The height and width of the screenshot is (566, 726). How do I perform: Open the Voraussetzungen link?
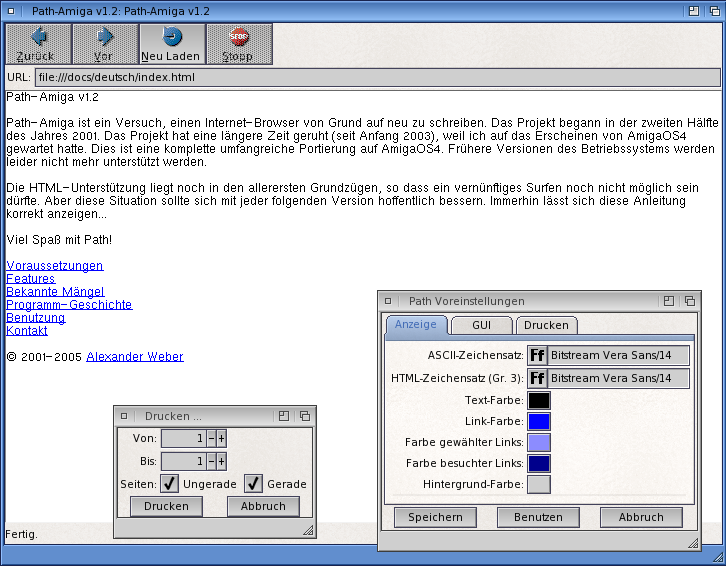55,266
